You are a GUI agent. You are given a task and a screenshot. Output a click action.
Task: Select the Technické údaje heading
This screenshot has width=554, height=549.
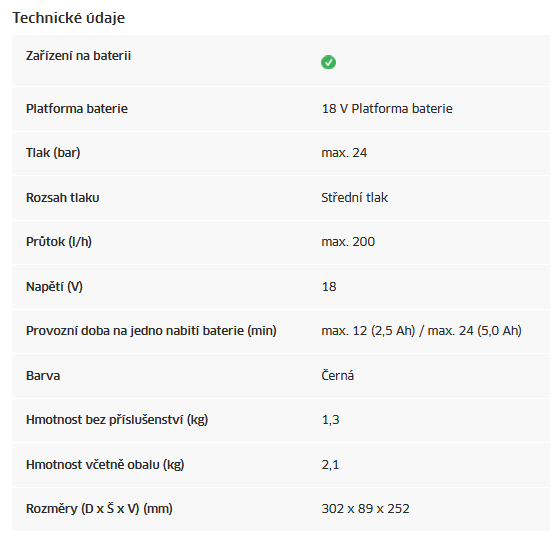coord(69,18)
